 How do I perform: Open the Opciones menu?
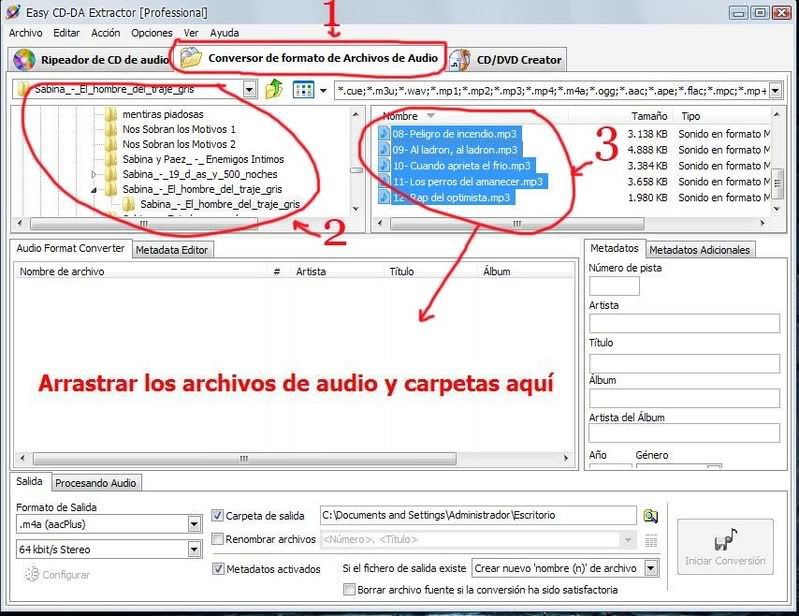(x=152, y=33)
